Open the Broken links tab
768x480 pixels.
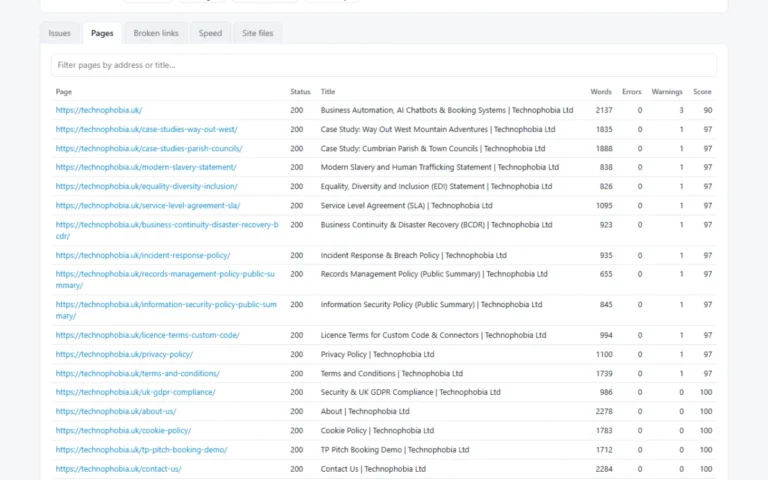click(156, 33)
